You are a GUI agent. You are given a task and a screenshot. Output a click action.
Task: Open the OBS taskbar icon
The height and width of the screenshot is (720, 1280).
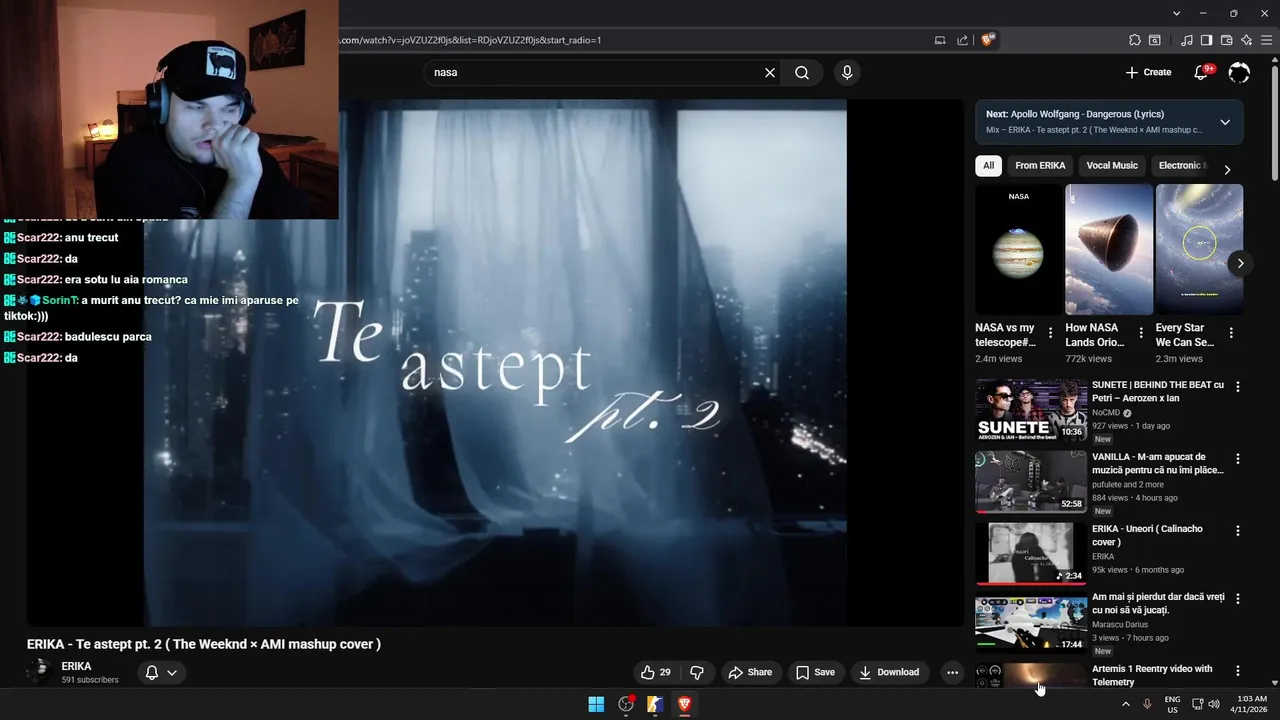tap(626, 704)
